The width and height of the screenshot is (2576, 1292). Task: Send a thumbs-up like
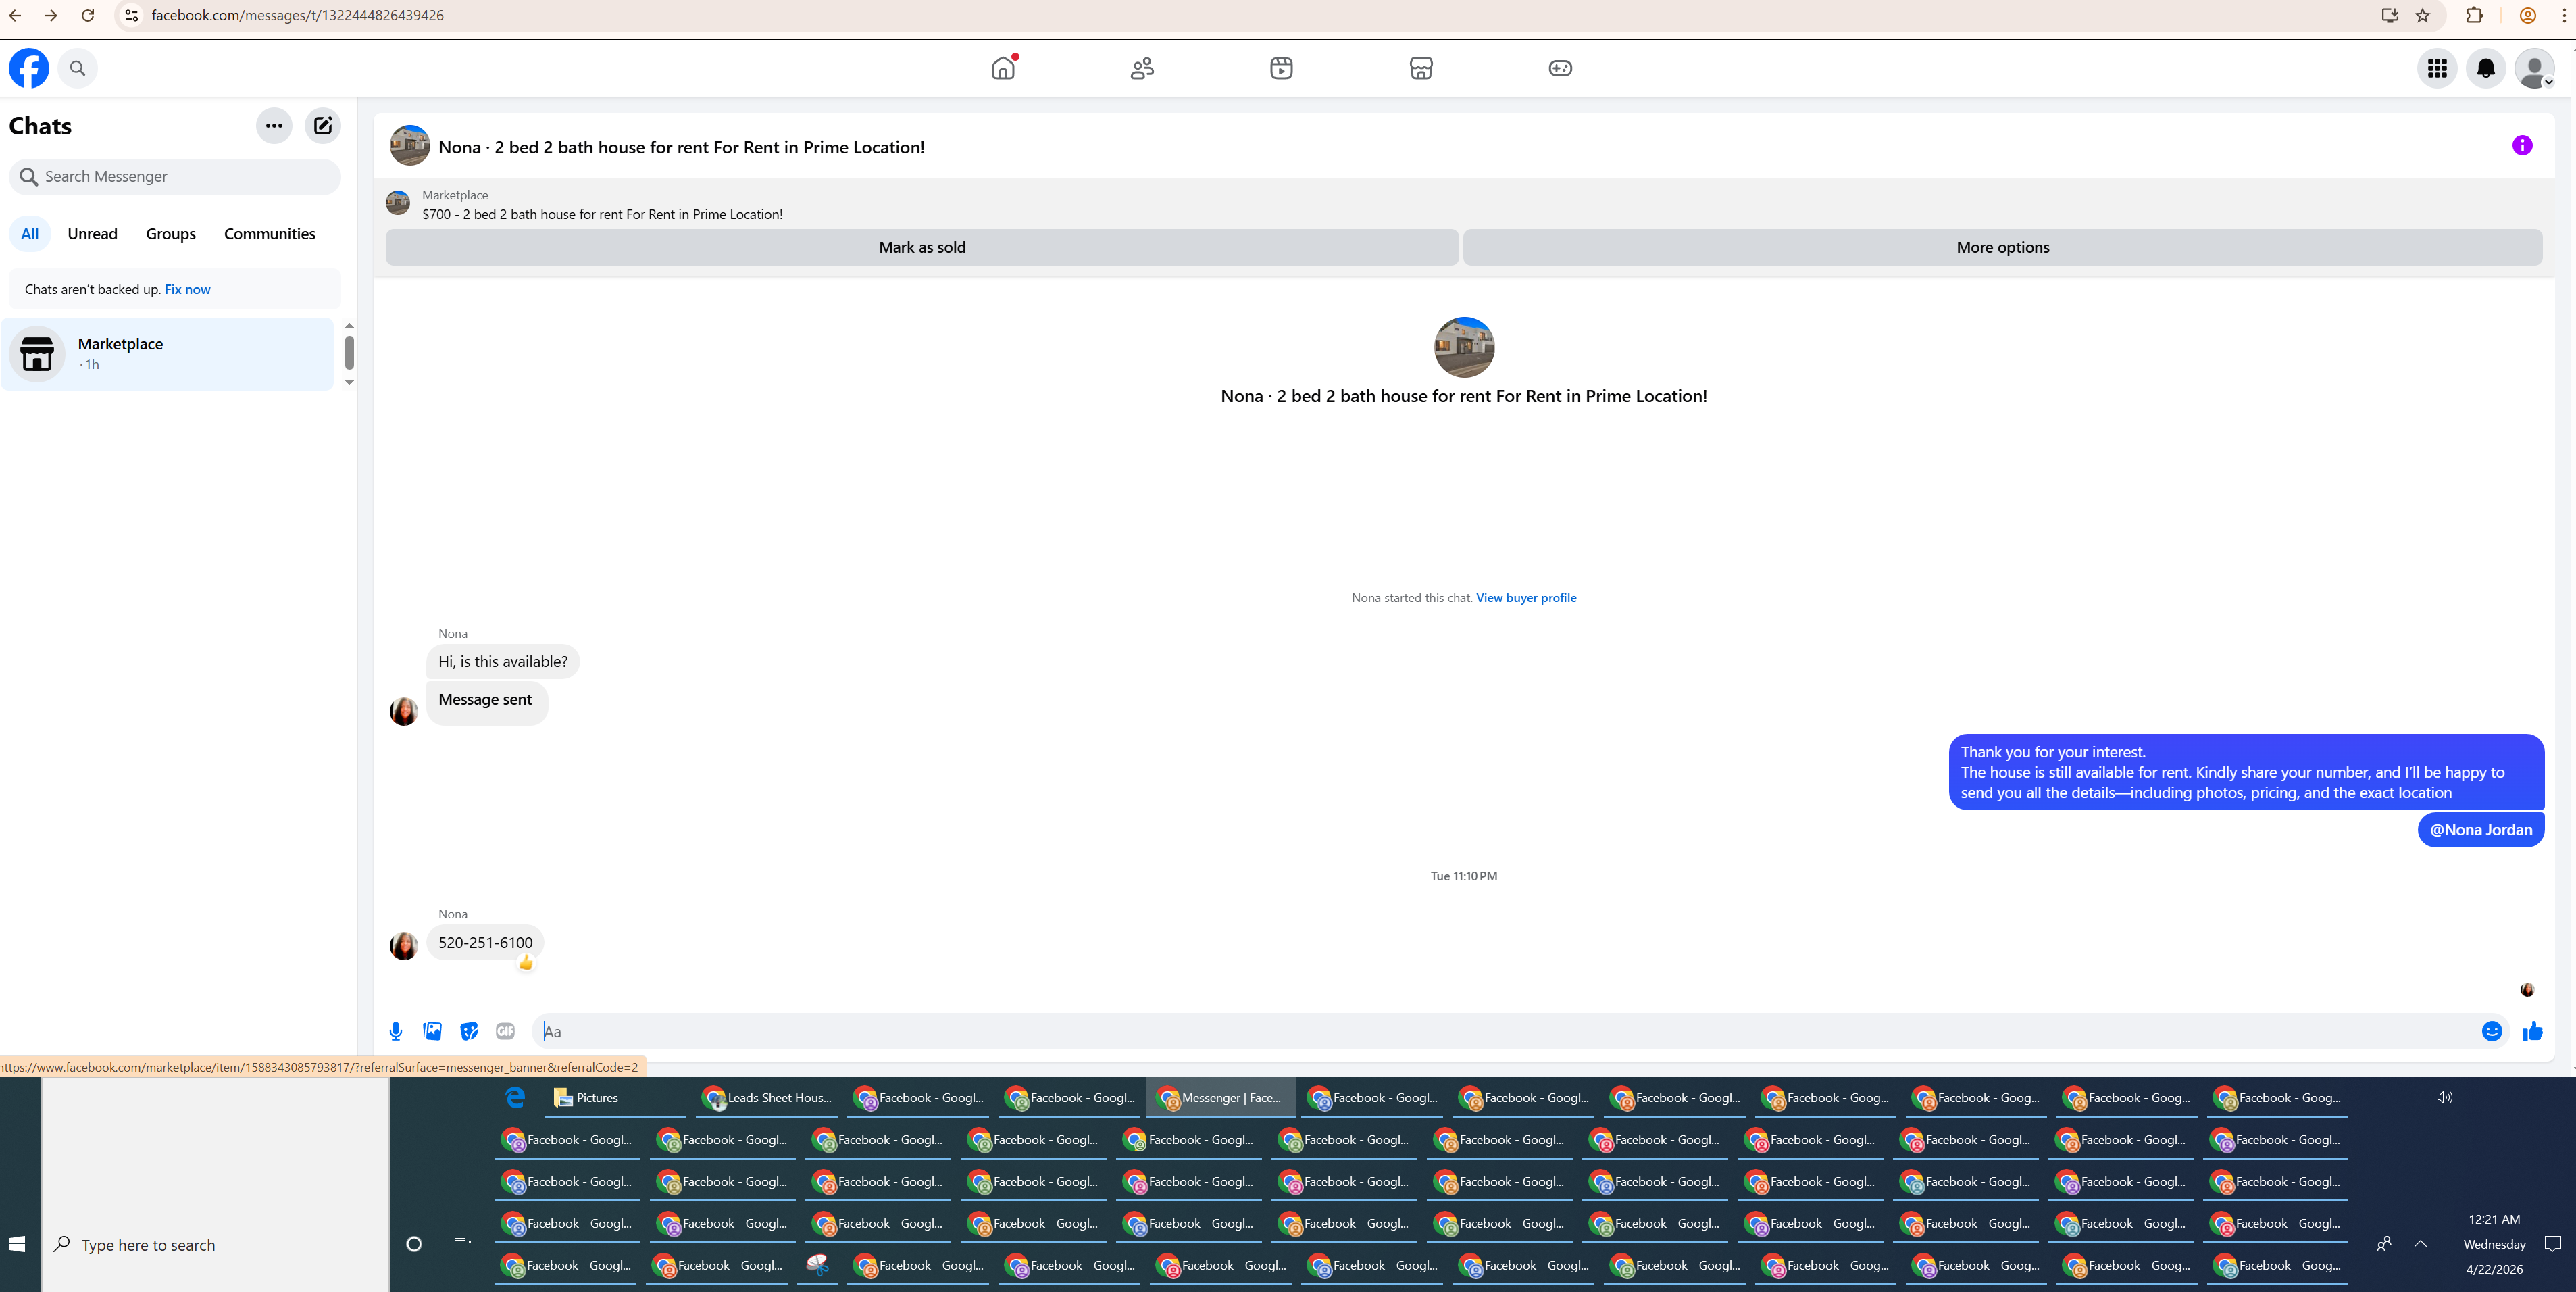click(x=2532, y=1031)
